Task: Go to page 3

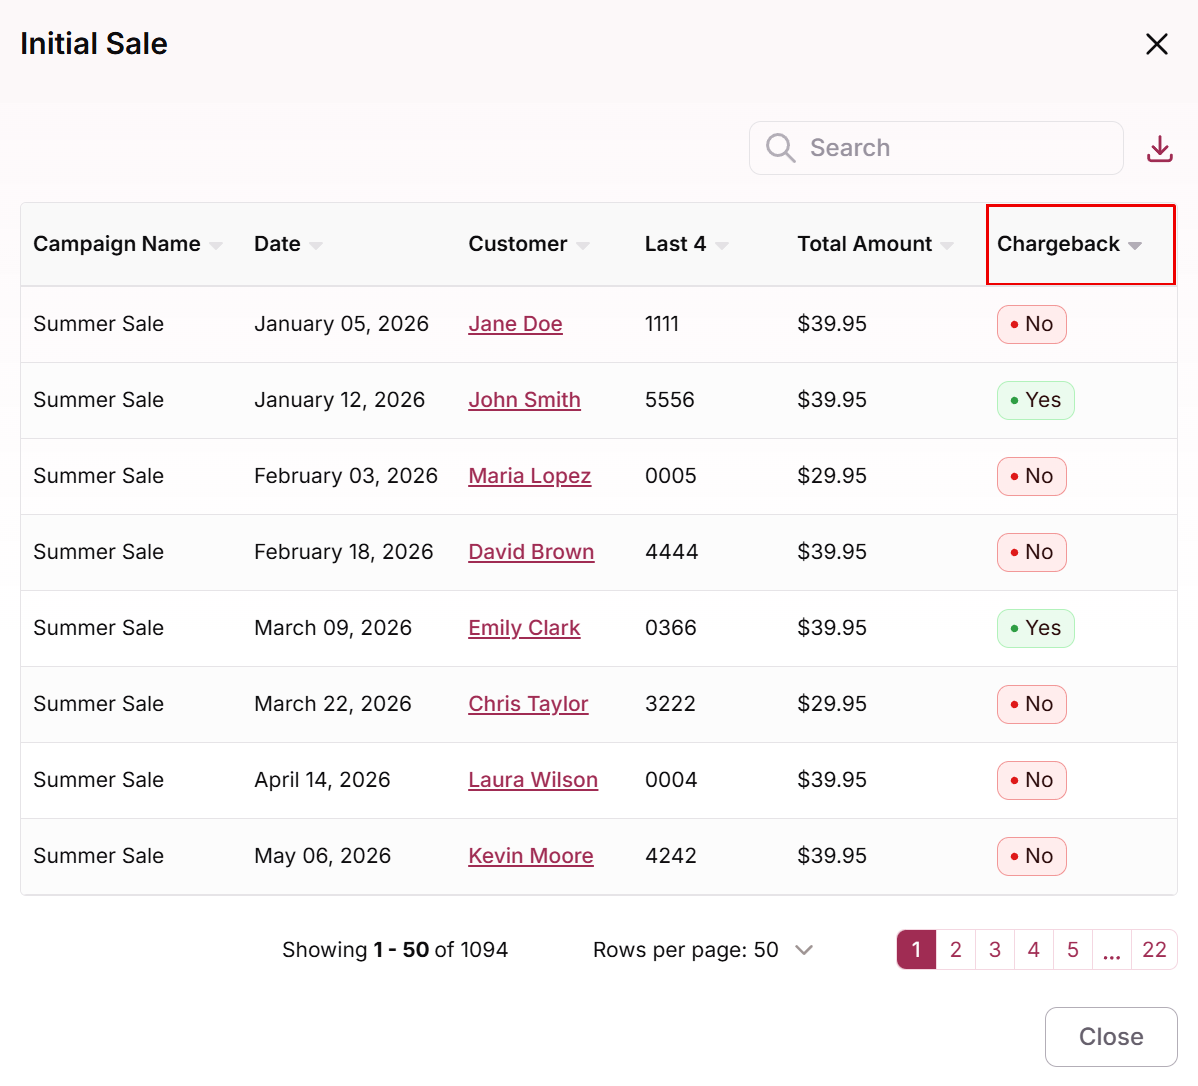Action: (x=994, y=950)
